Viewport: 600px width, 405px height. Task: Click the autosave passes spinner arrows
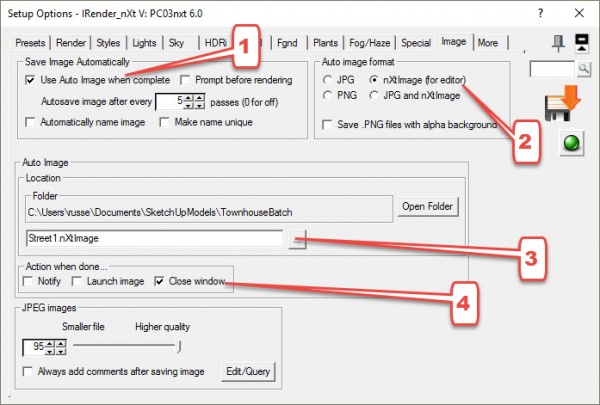point(194,102)
